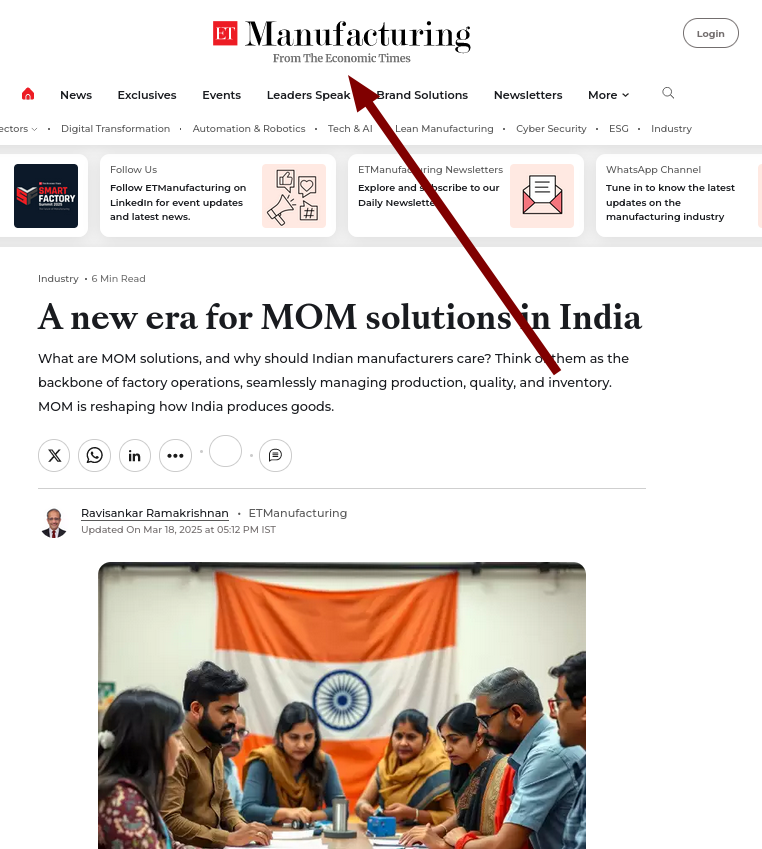Image resolution: width=762 pixels, height=849 pixels.
Task: Share article on X (Twitter)
Action: point(54,455)
